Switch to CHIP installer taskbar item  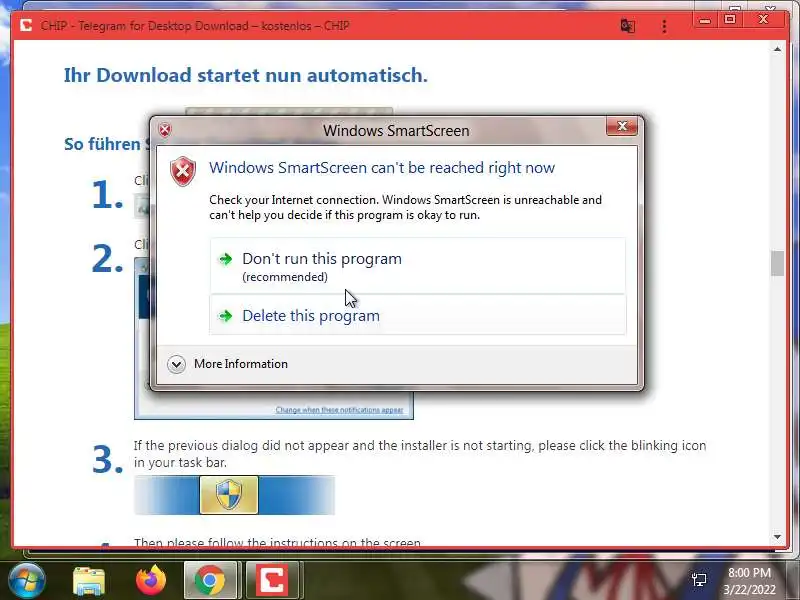pyautogui.click(x=272, y=580)
